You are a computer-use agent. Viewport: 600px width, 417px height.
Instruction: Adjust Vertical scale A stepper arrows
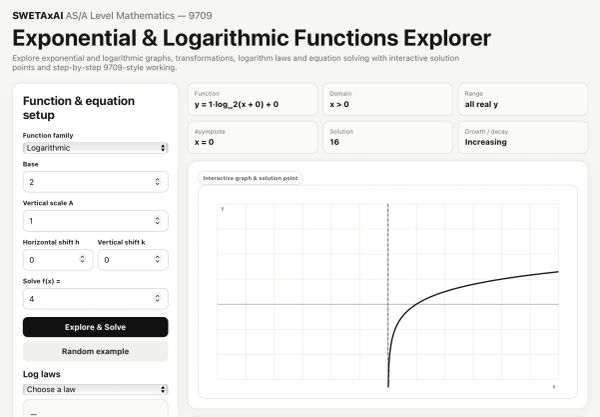157,221
